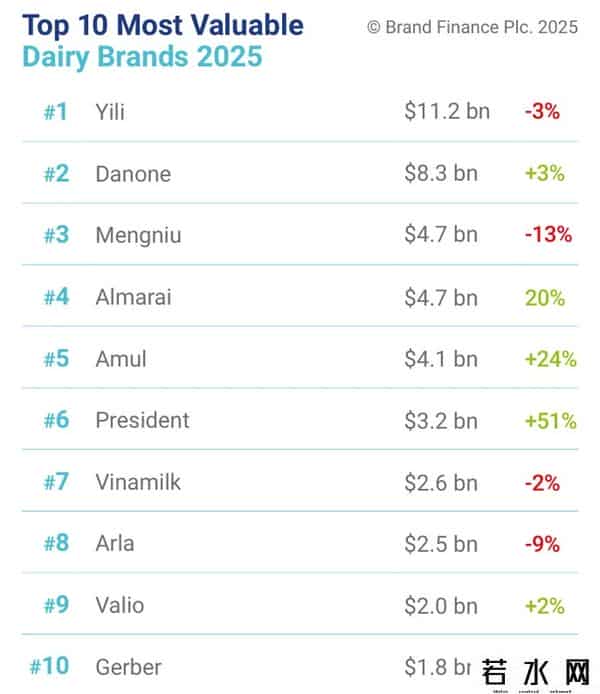
Task: Select the Yili brand name
Action: (x=109, y=111)
